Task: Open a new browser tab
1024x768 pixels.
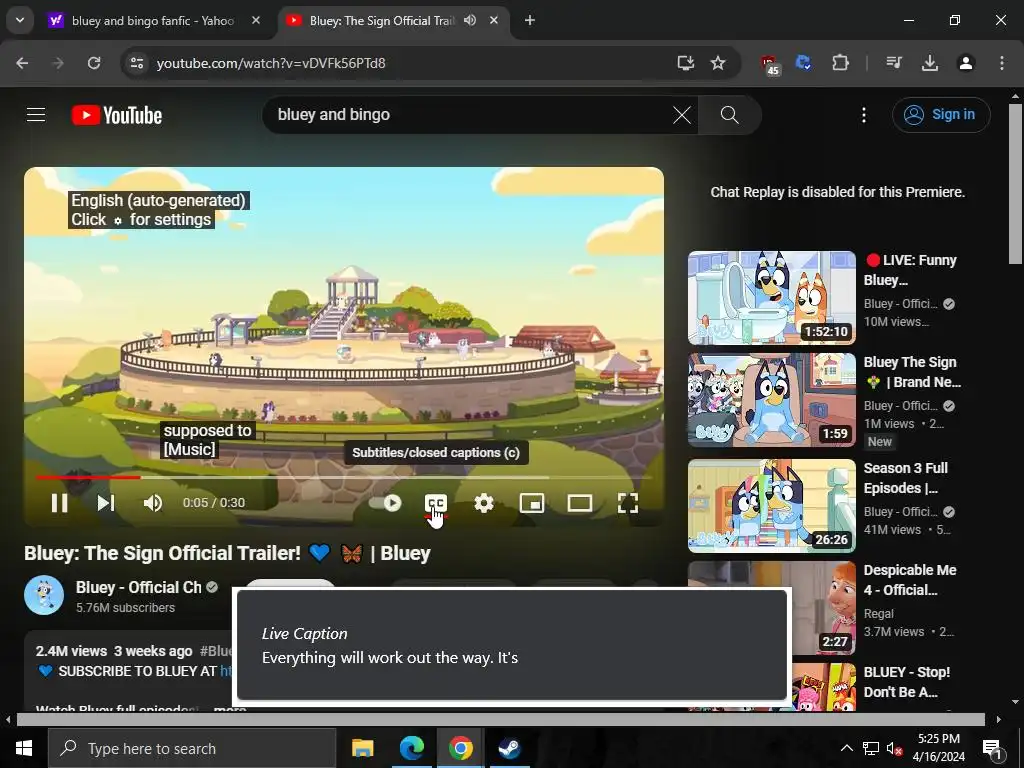Action: tap(530, 21)
